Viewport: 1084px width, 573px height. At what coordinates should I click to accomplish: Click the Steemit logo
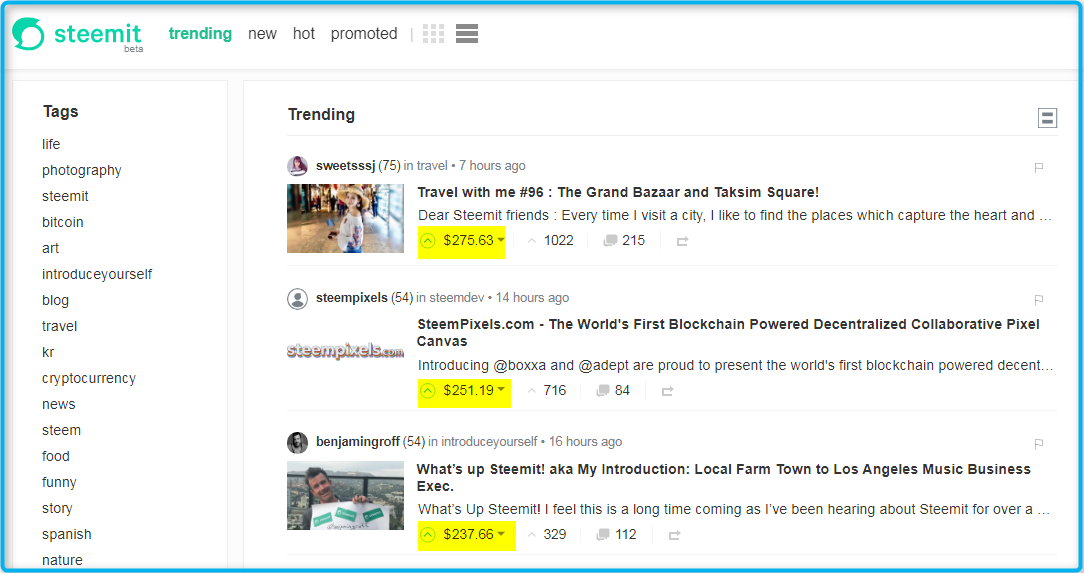[77, 35]
